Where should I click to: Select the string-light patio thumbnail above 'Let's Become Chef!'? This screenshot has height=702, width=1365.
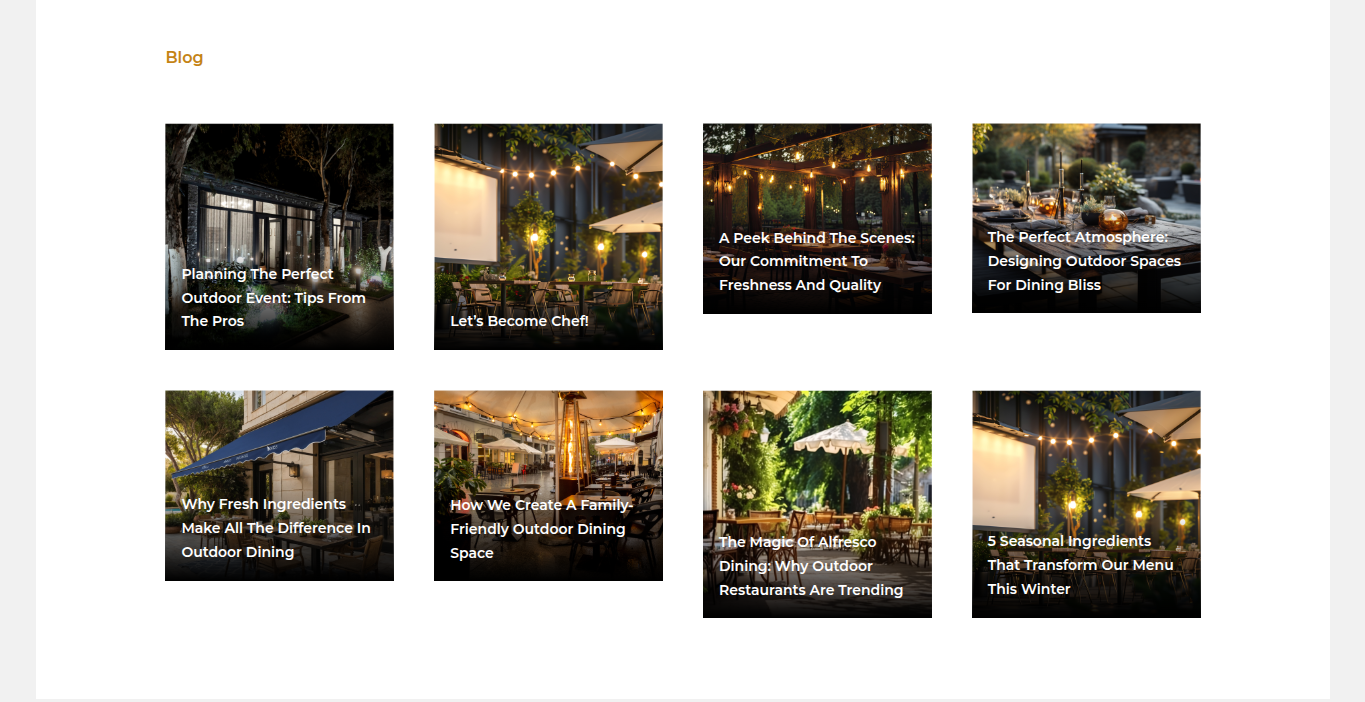pos(548,210)
